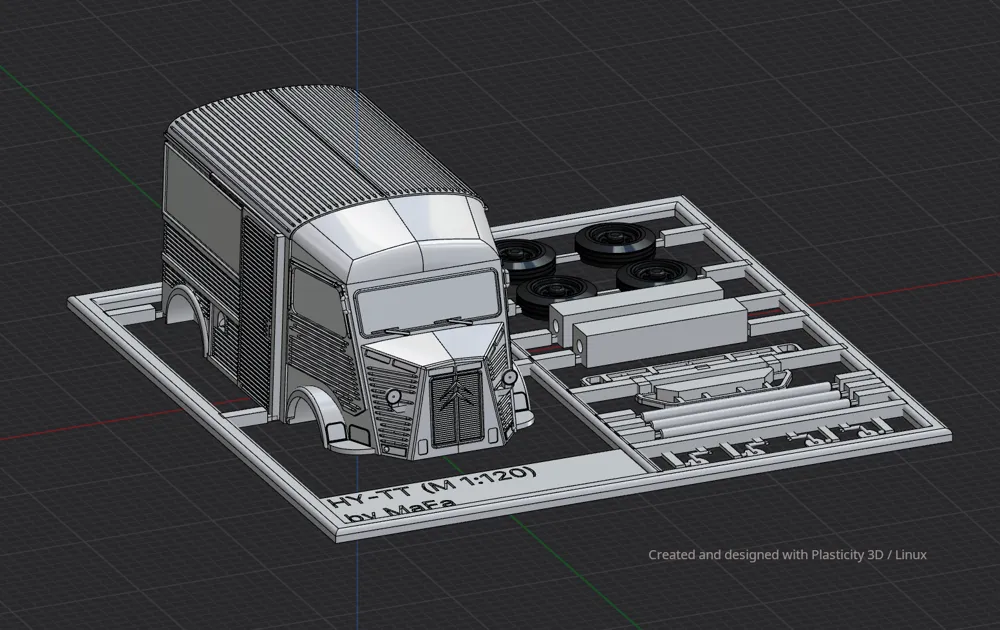1000x630 pixels.
Task: Pick the embossed "by MaFa" text
Action: click(402, 509)
